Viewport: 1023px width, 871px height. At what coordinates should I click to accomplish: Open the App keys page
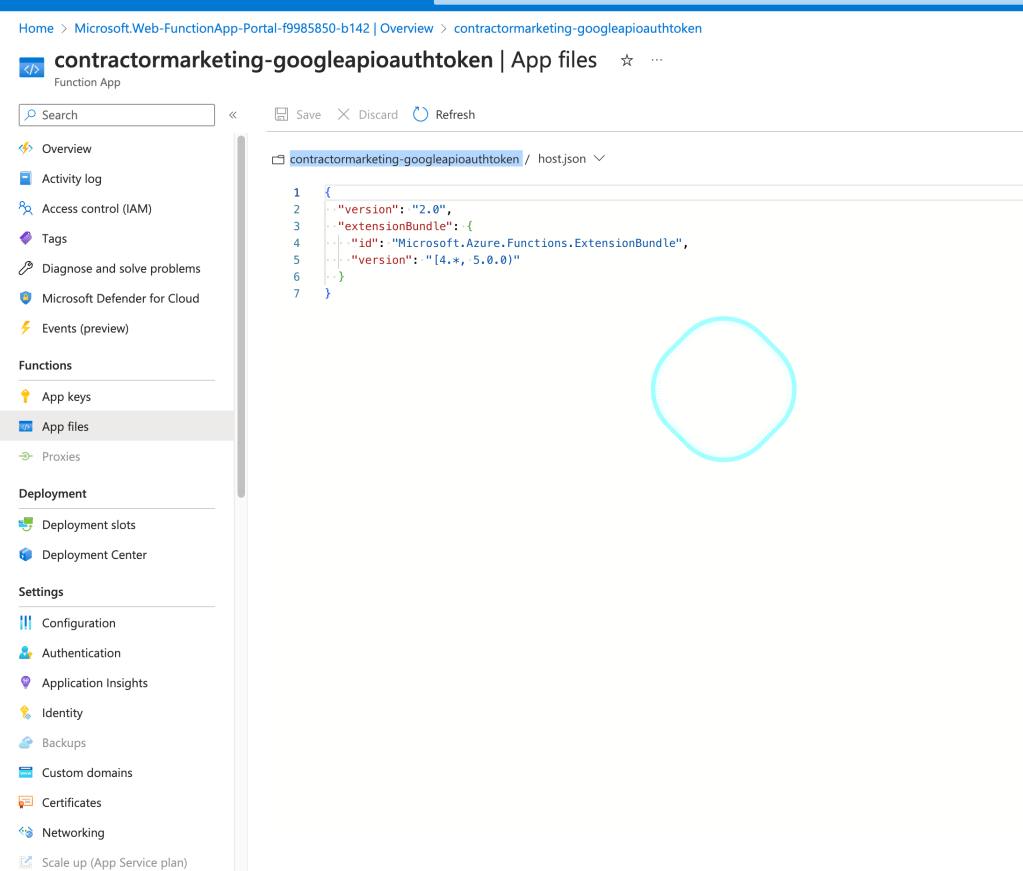[67, 397]
